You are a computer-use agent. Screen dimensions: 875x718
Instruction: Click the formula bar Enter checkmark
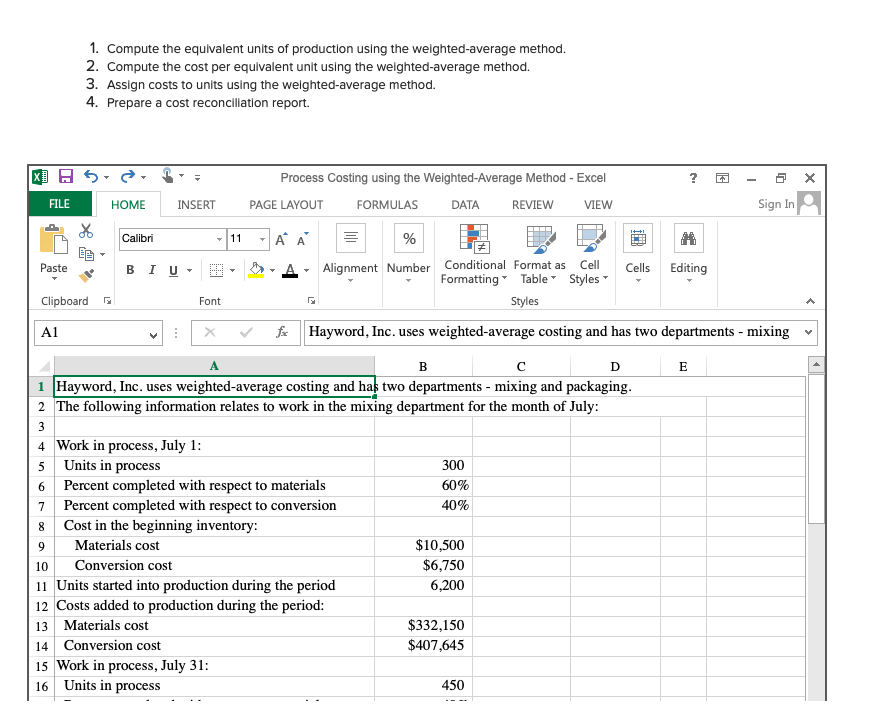(246, 333)
